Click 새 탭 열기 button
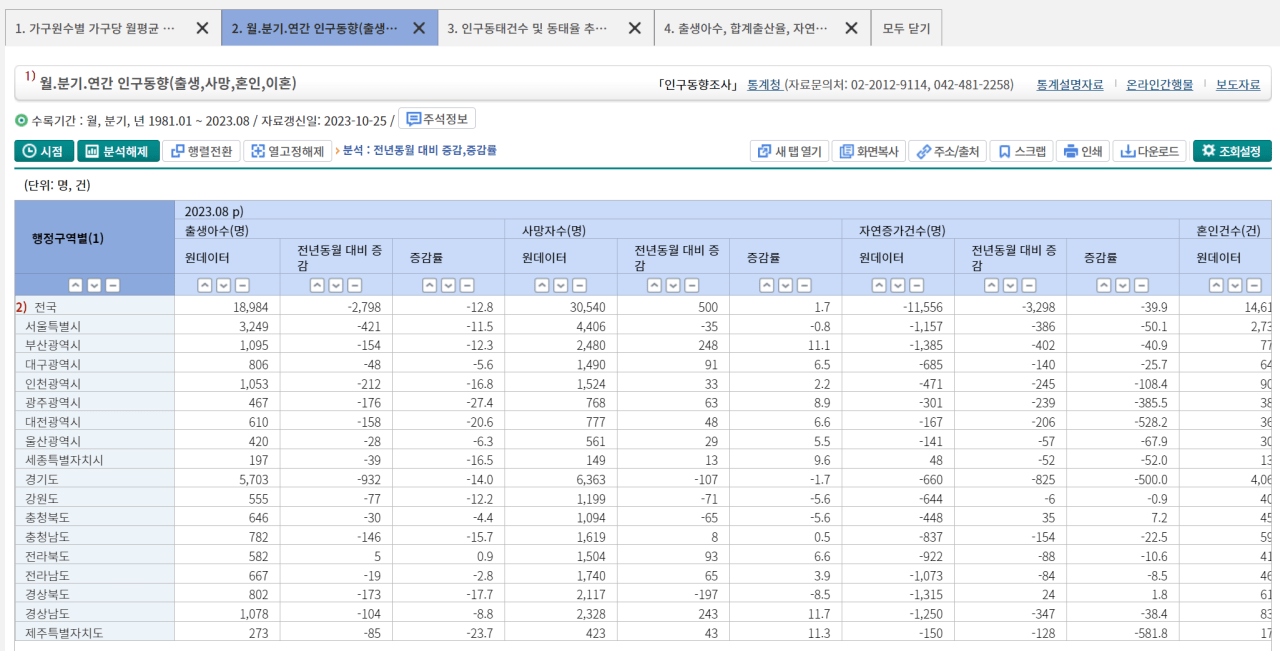The height and width of the screenshot is (651, 1280). click(789, 151)
